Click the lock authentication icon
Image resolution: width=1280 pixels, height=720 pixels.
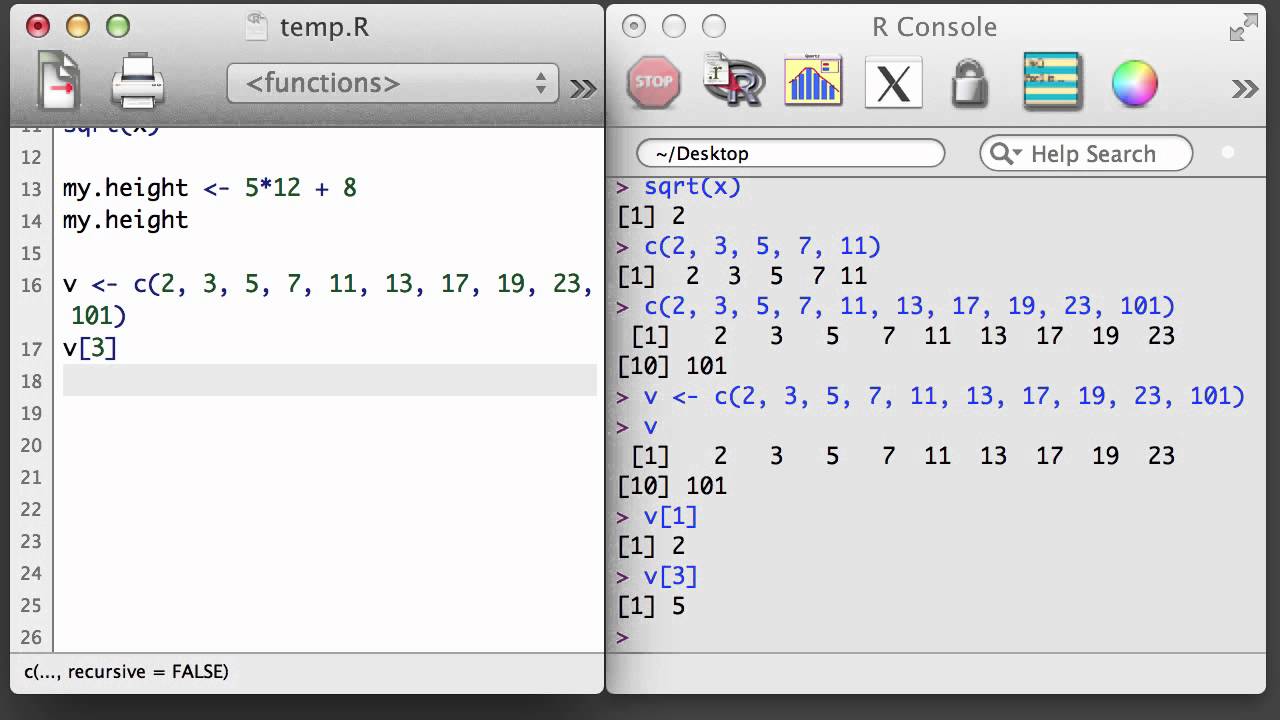click(969, 82)
